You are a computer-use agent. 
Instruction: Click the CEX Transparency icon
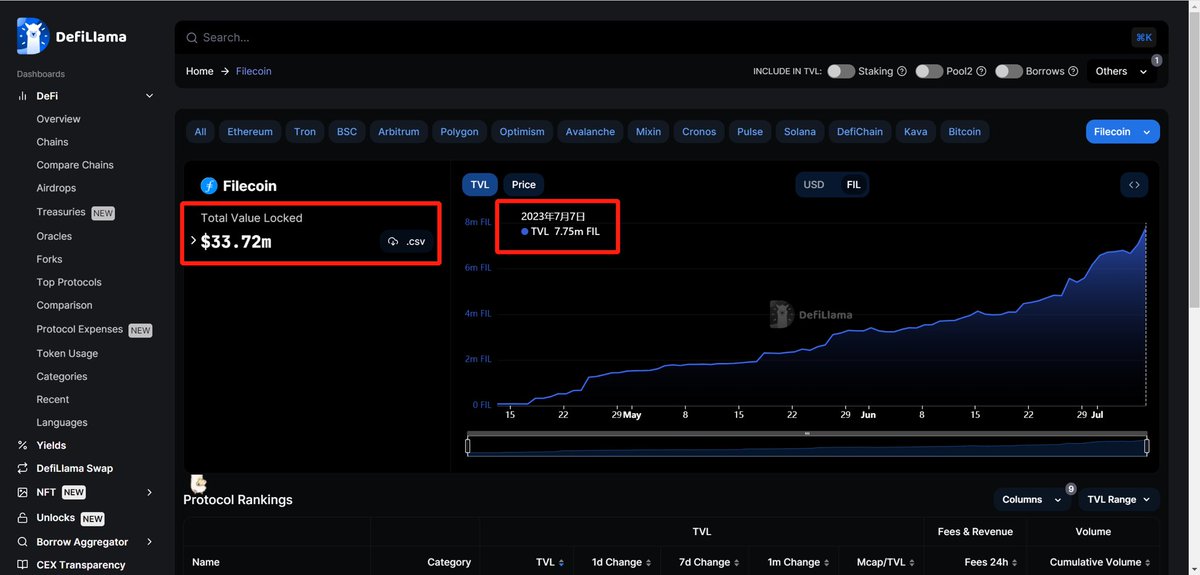23,565
